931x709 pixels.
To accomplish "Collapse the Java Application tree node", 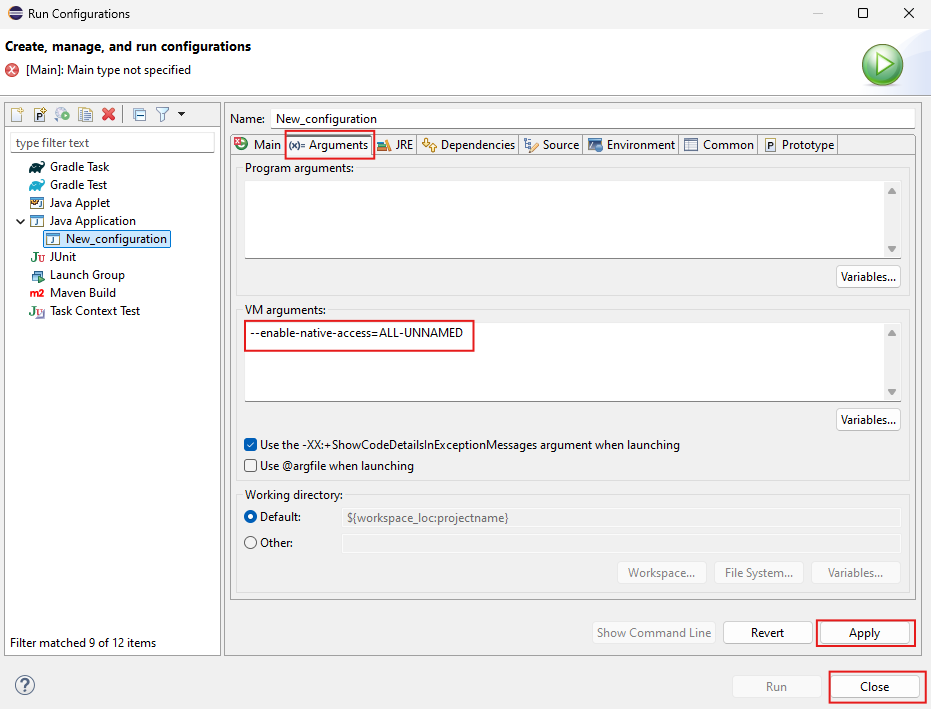I will click(x=20, y=221).
